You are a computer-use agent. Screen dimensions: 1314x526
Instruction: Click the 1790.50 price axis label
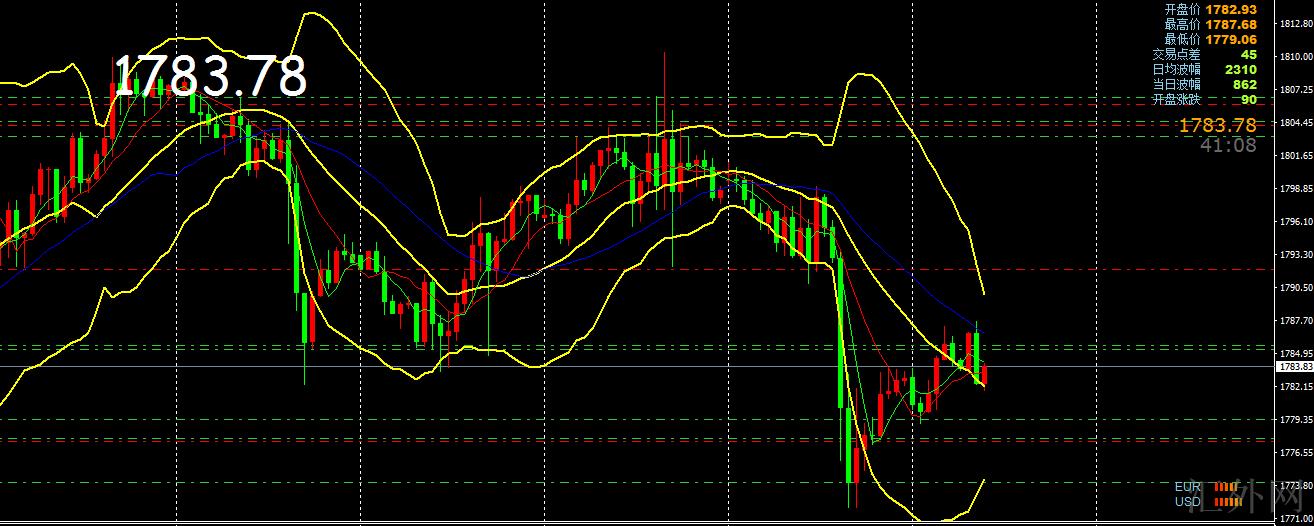1296,288
